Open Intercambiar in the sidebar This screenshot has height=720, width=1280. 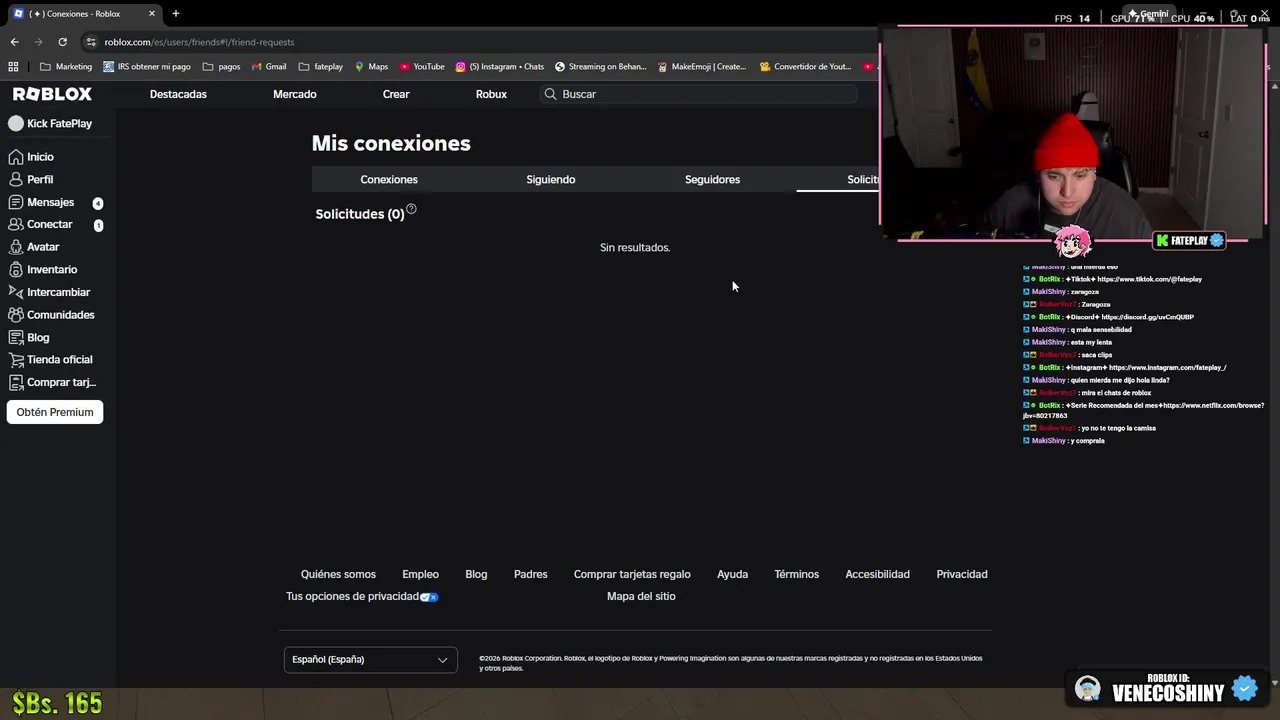point(49,292)
